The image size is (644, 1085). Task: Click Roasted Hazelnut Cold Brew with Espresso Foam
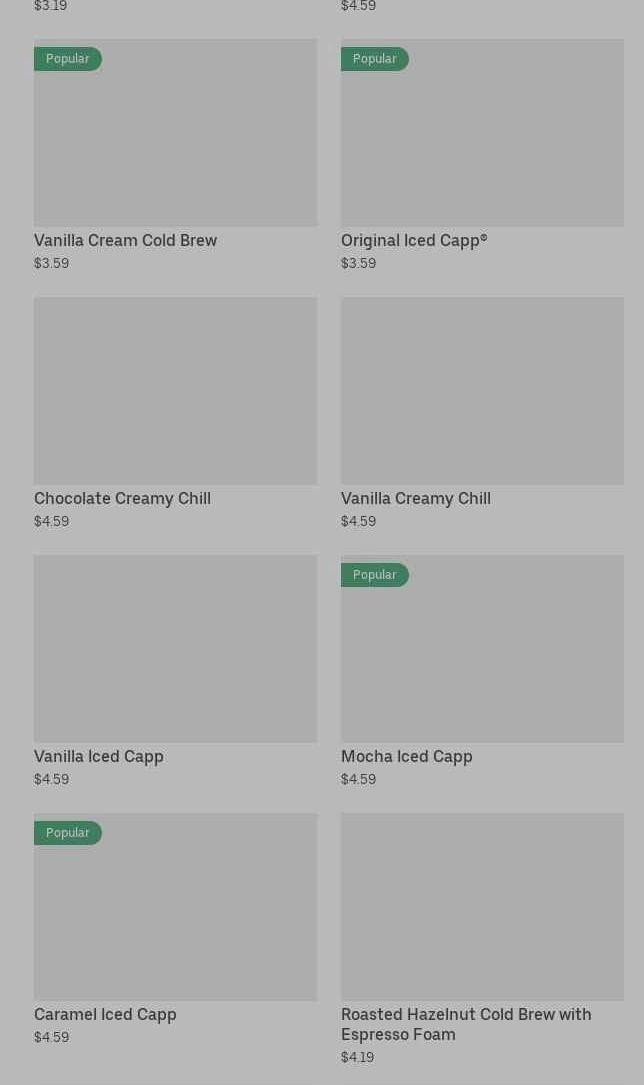(x=465, y=1024)
